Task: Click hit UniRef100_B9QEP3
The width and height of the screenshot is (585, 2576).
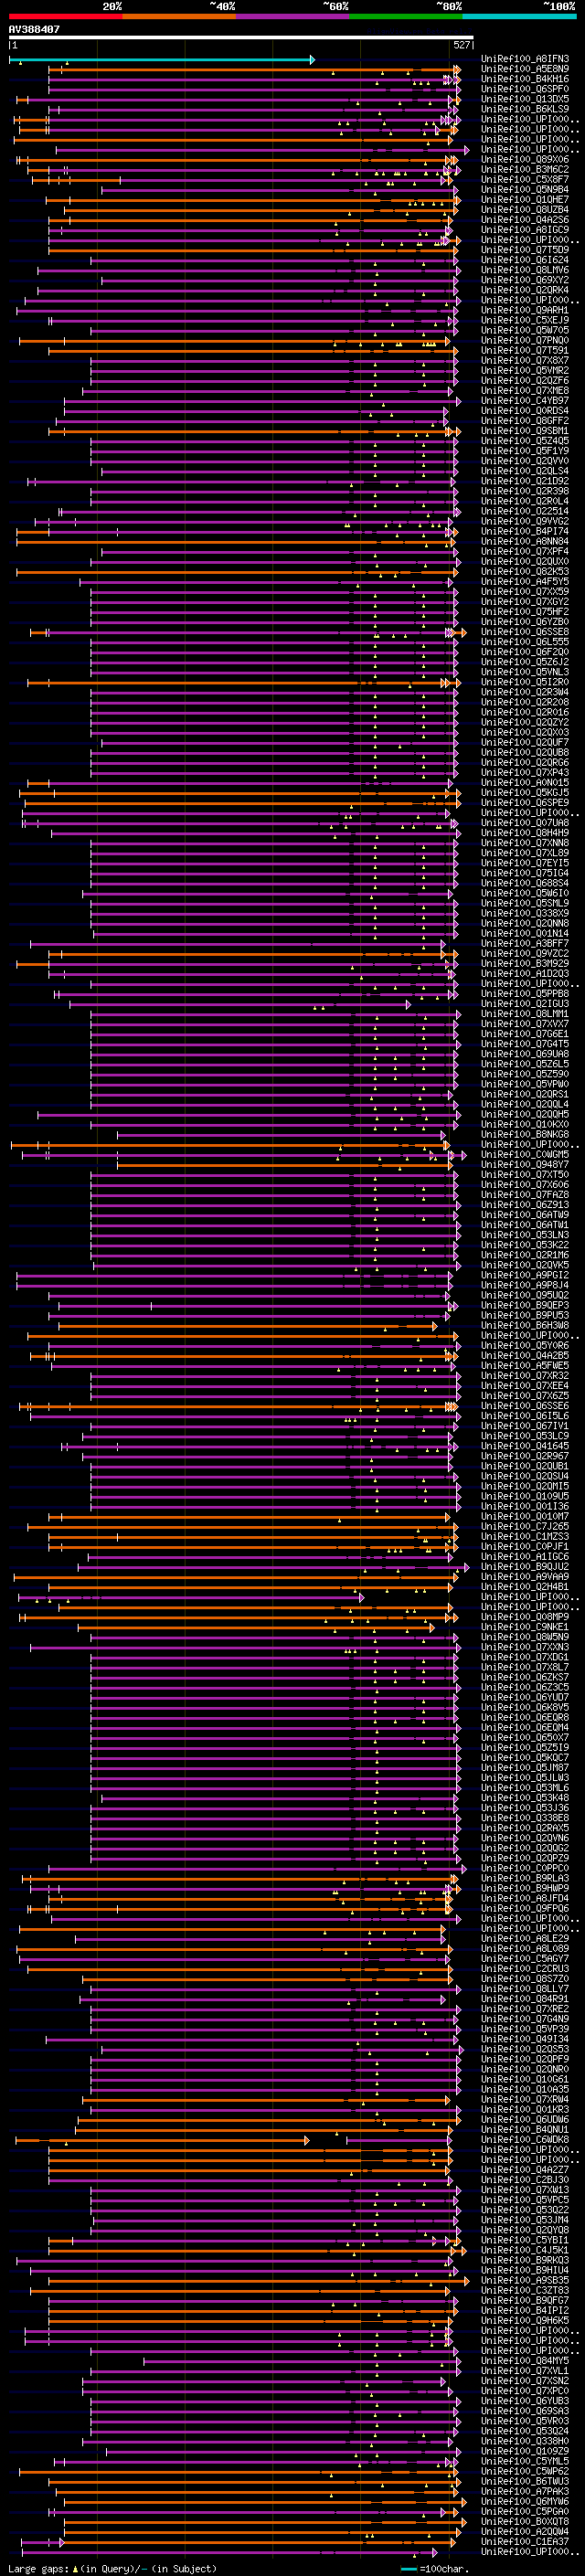Action: (525, 1305)
